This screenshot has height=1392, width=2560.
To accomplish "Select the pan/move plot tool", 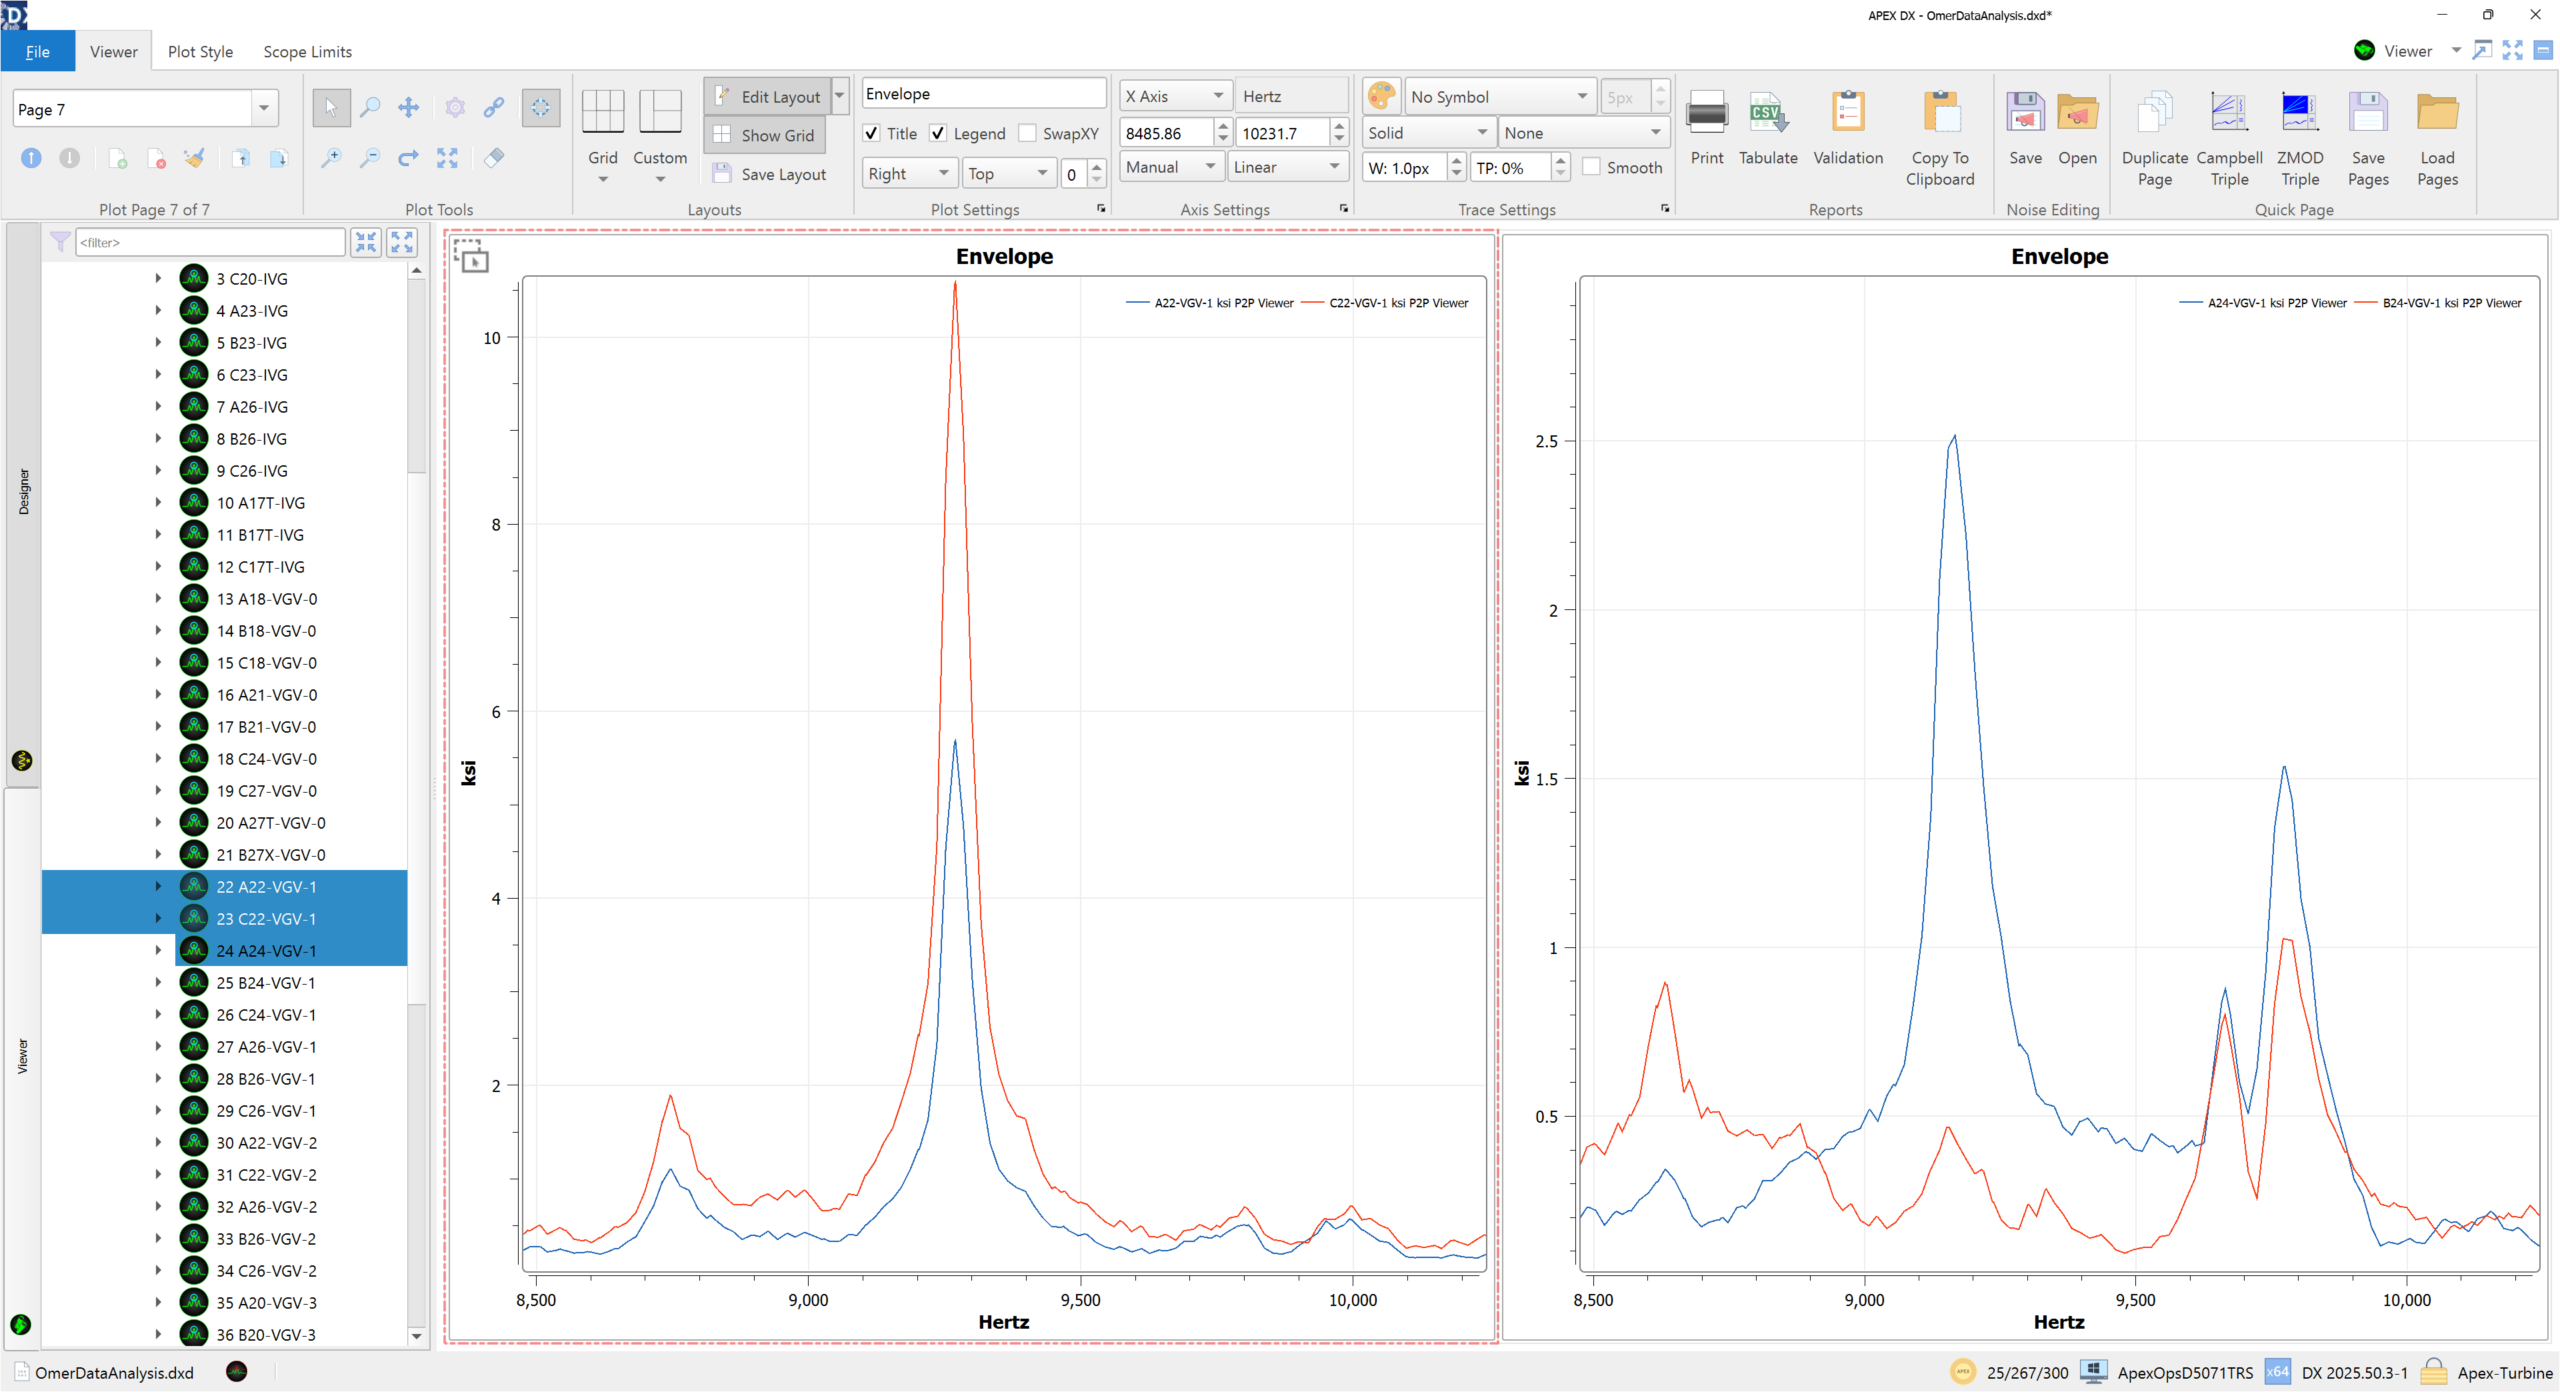I will 408,108.
